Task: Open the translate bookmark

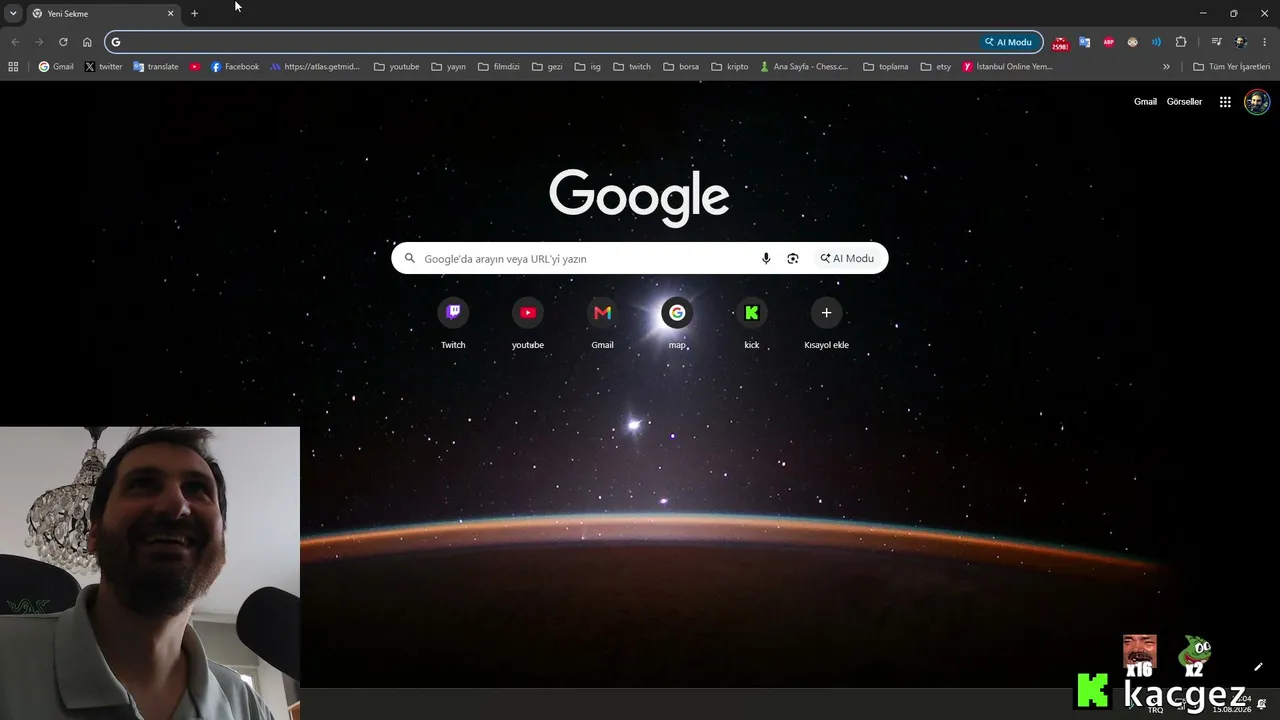Action: [156, 67]
